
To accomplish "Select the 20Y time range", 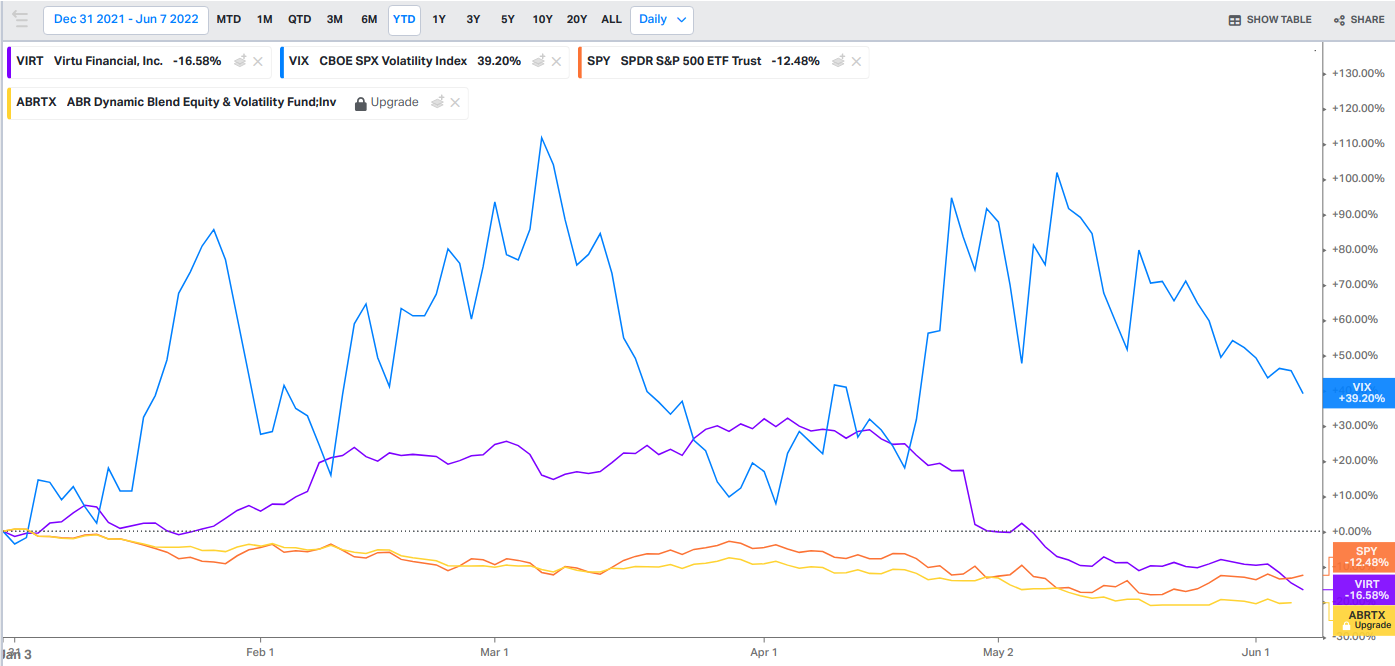I will [577, 19].
